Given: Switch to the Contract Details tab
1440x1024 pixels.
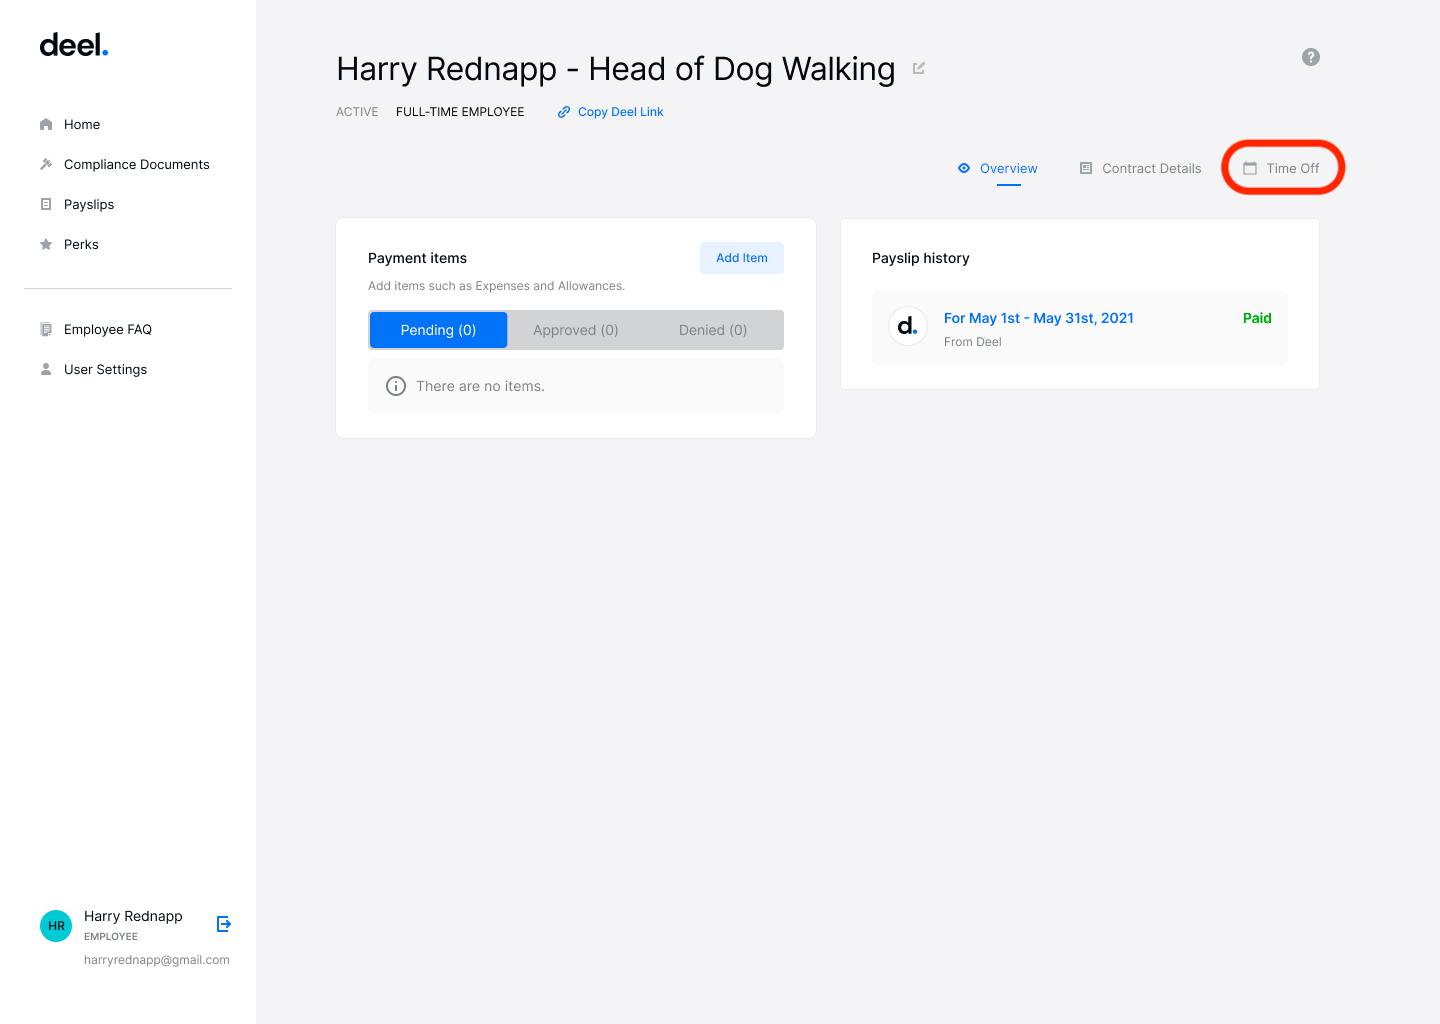Looking at the screenshot, I should tap(1141, 168).
